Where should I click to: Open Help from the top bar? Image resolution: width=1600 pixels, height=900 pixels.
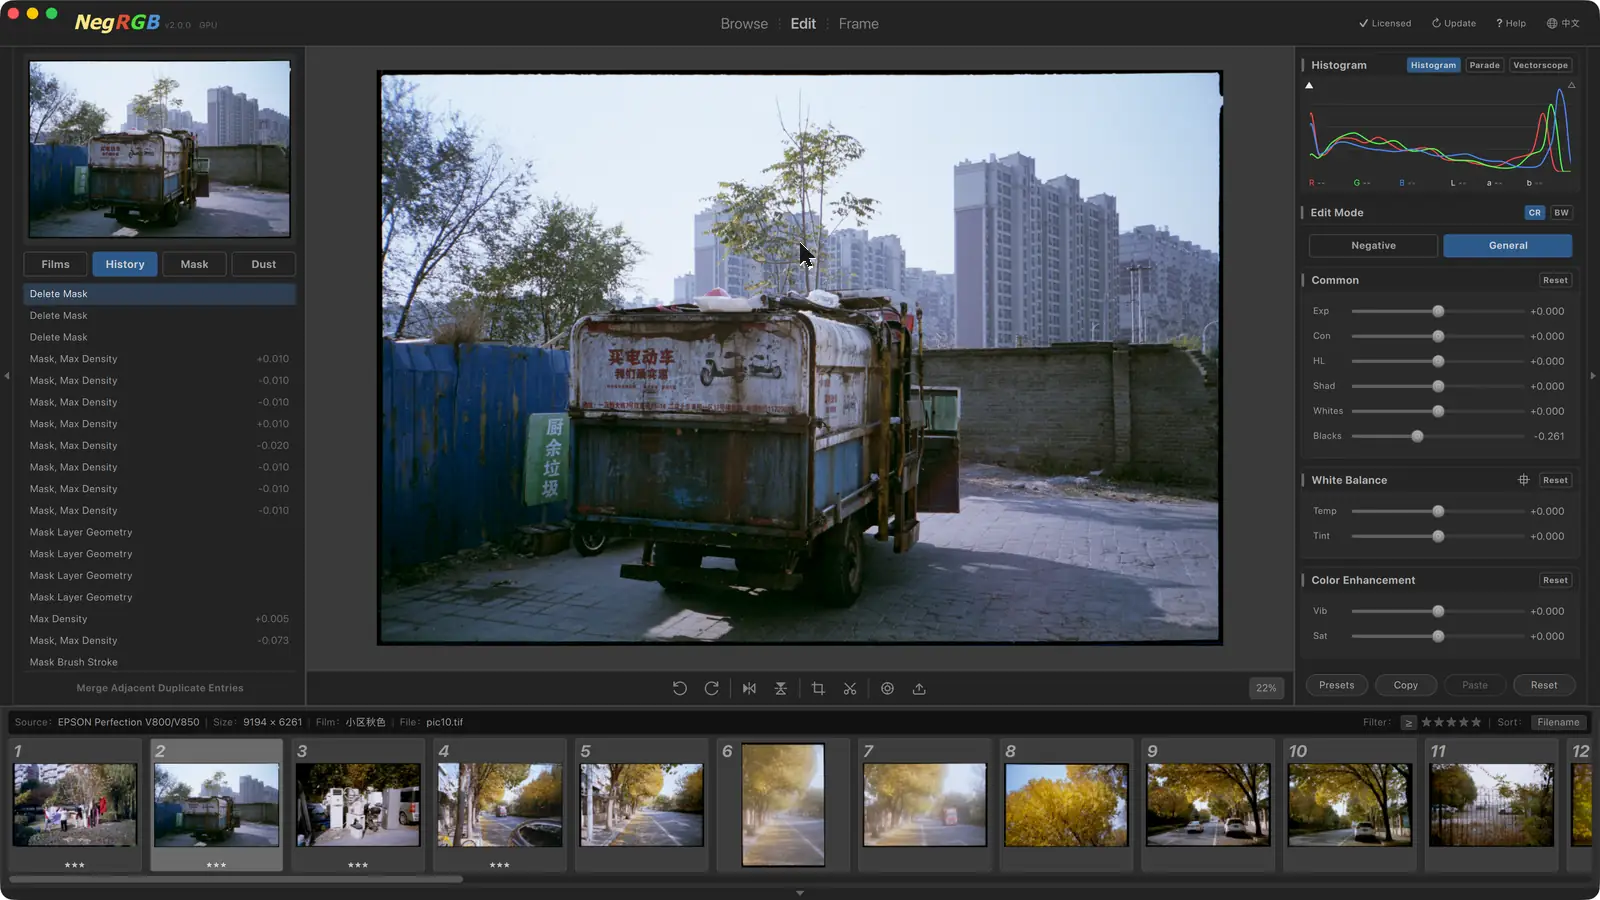1511,23
